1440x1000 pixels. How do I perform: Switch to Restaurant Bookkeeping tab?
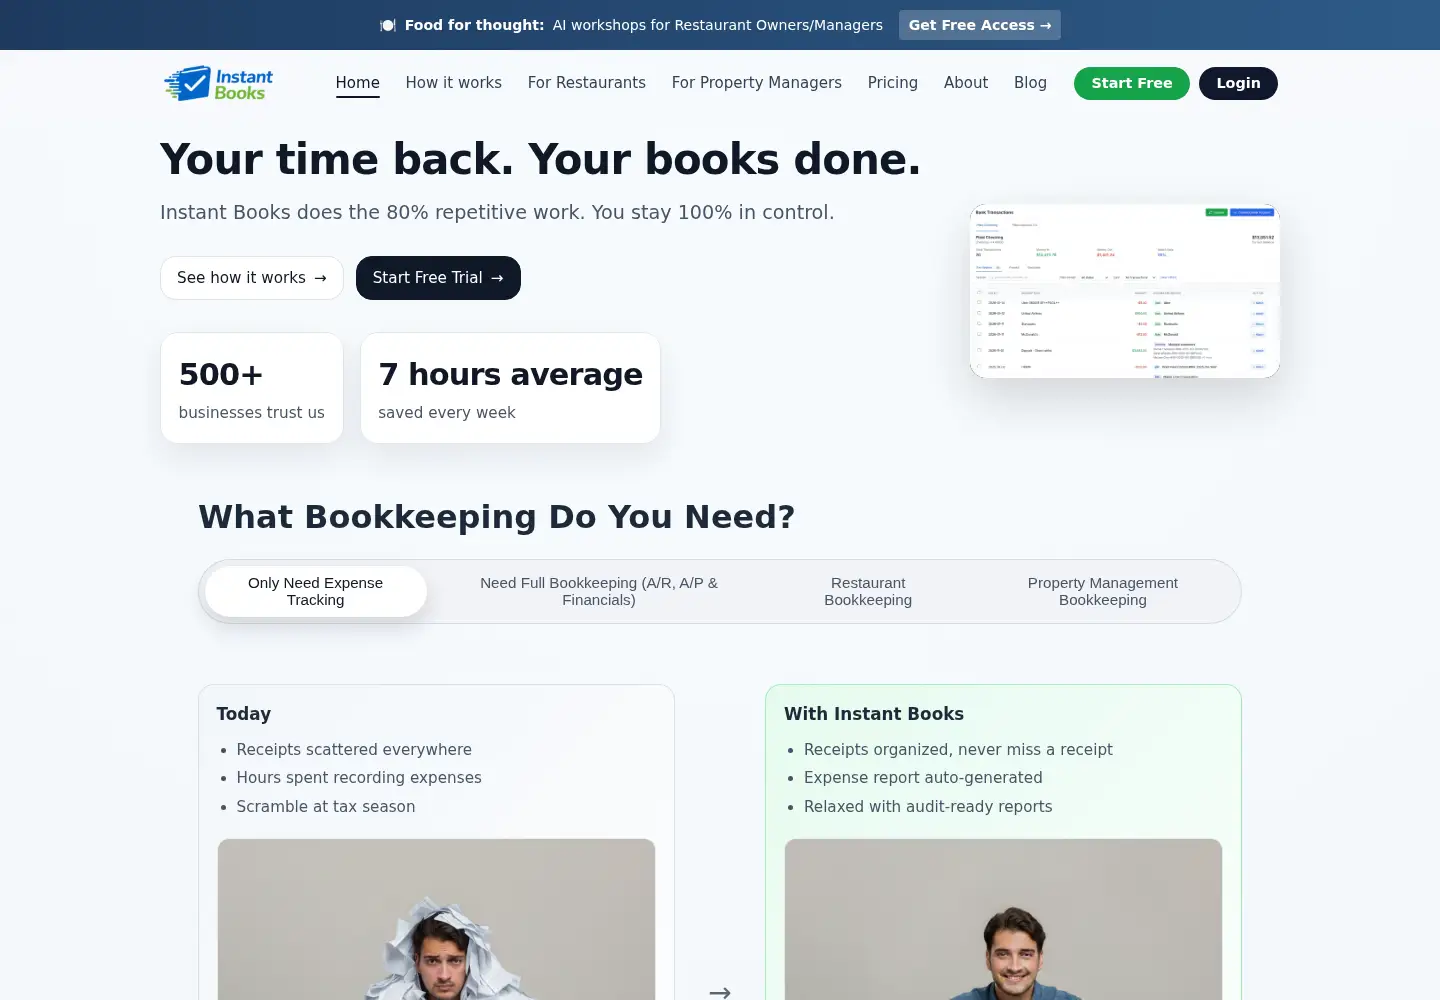click(x=868, y=591)
